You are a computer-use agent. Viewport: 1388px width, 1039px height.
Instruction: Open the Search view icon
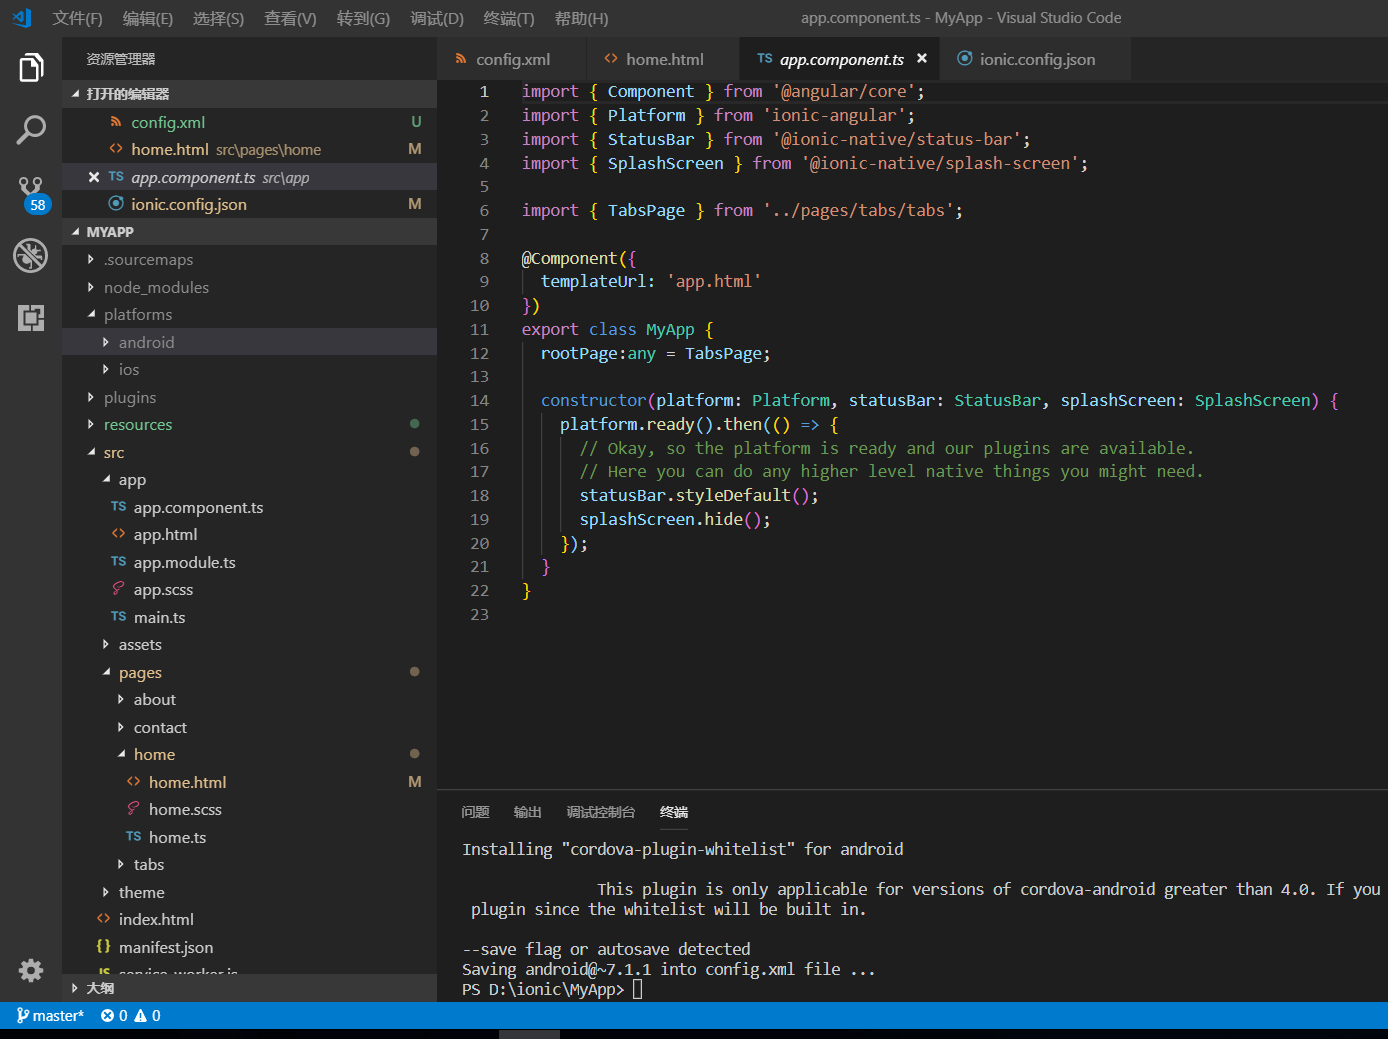31,129
